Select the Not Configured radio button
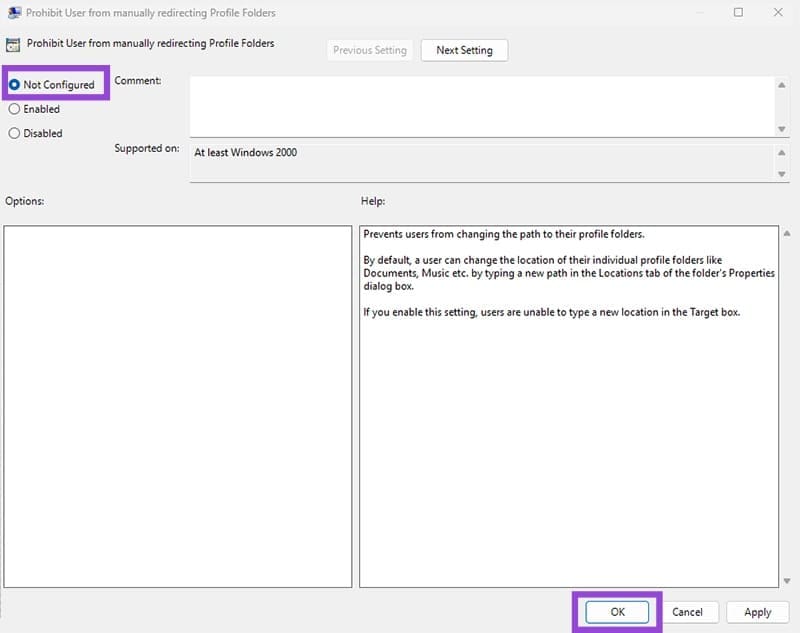 [x=14, y=85]
